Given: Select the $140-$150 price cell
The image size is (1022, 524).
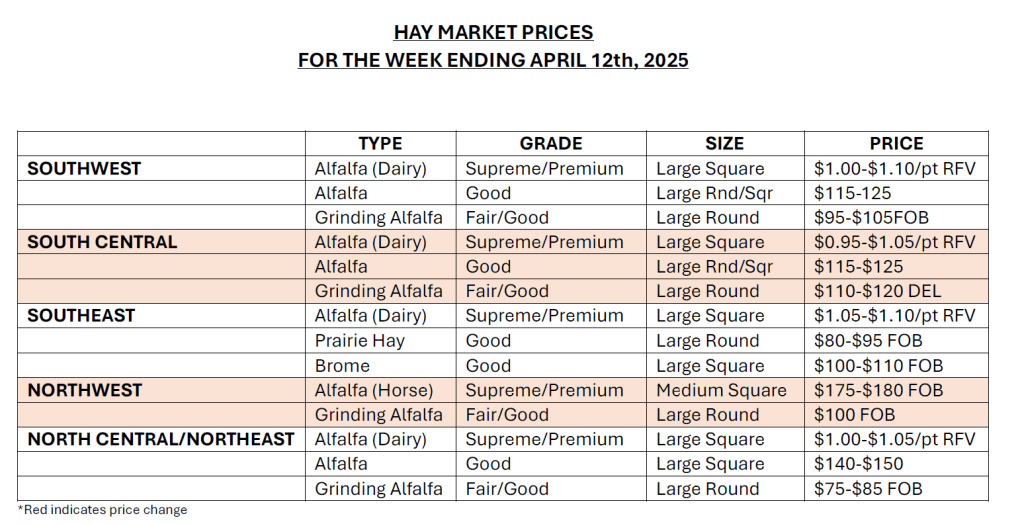Looking at the screenshot, I should 859,464.
